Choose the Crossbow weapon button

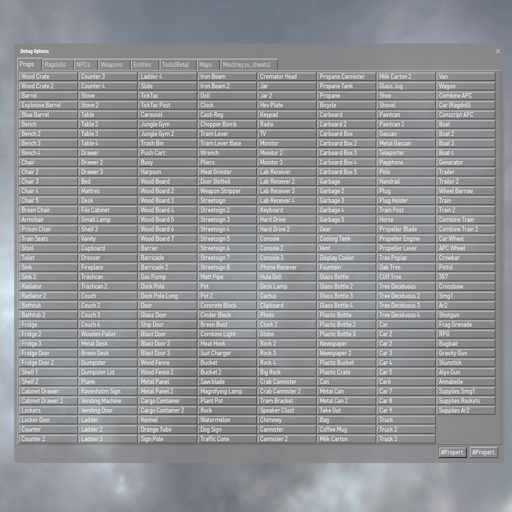pyautogui.click(x=466, y=287)
